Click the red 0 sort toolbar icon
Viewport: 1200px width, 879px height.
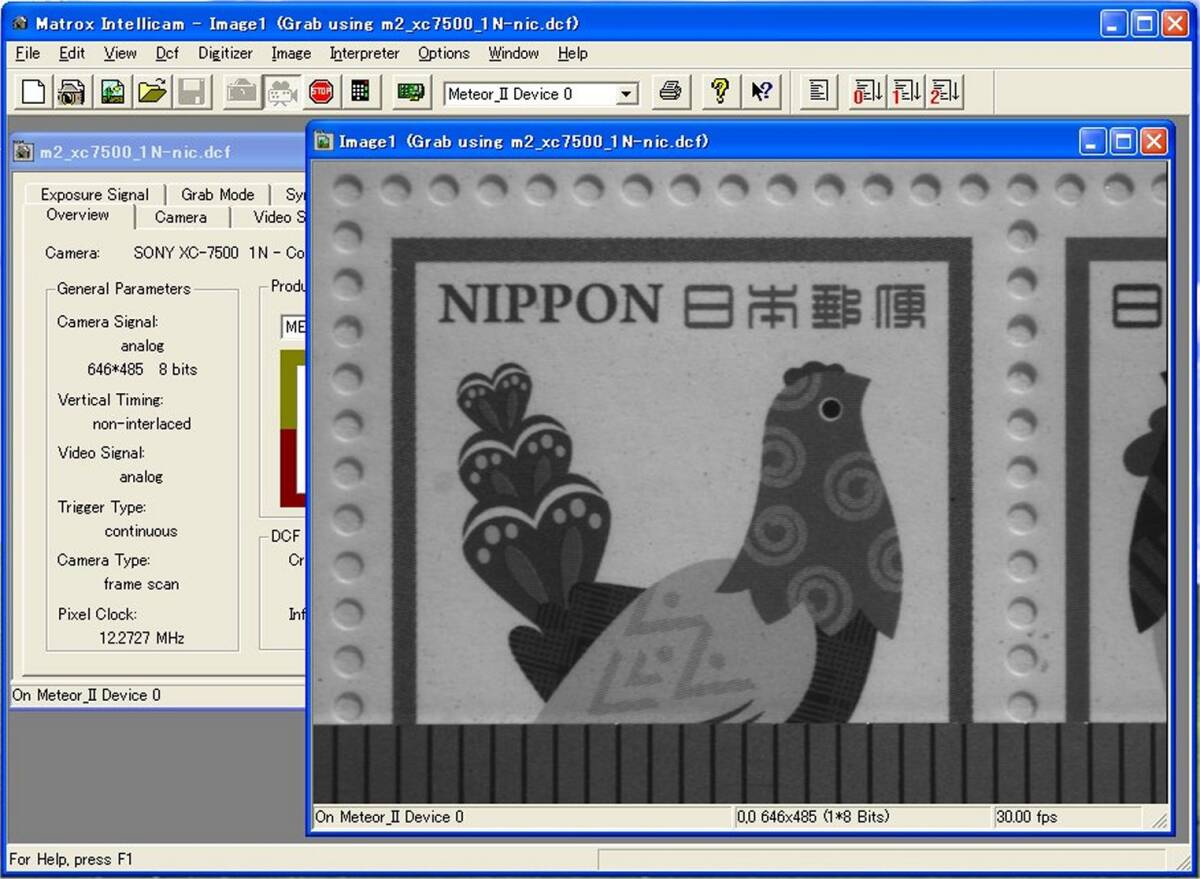click(x=866, y=93)
